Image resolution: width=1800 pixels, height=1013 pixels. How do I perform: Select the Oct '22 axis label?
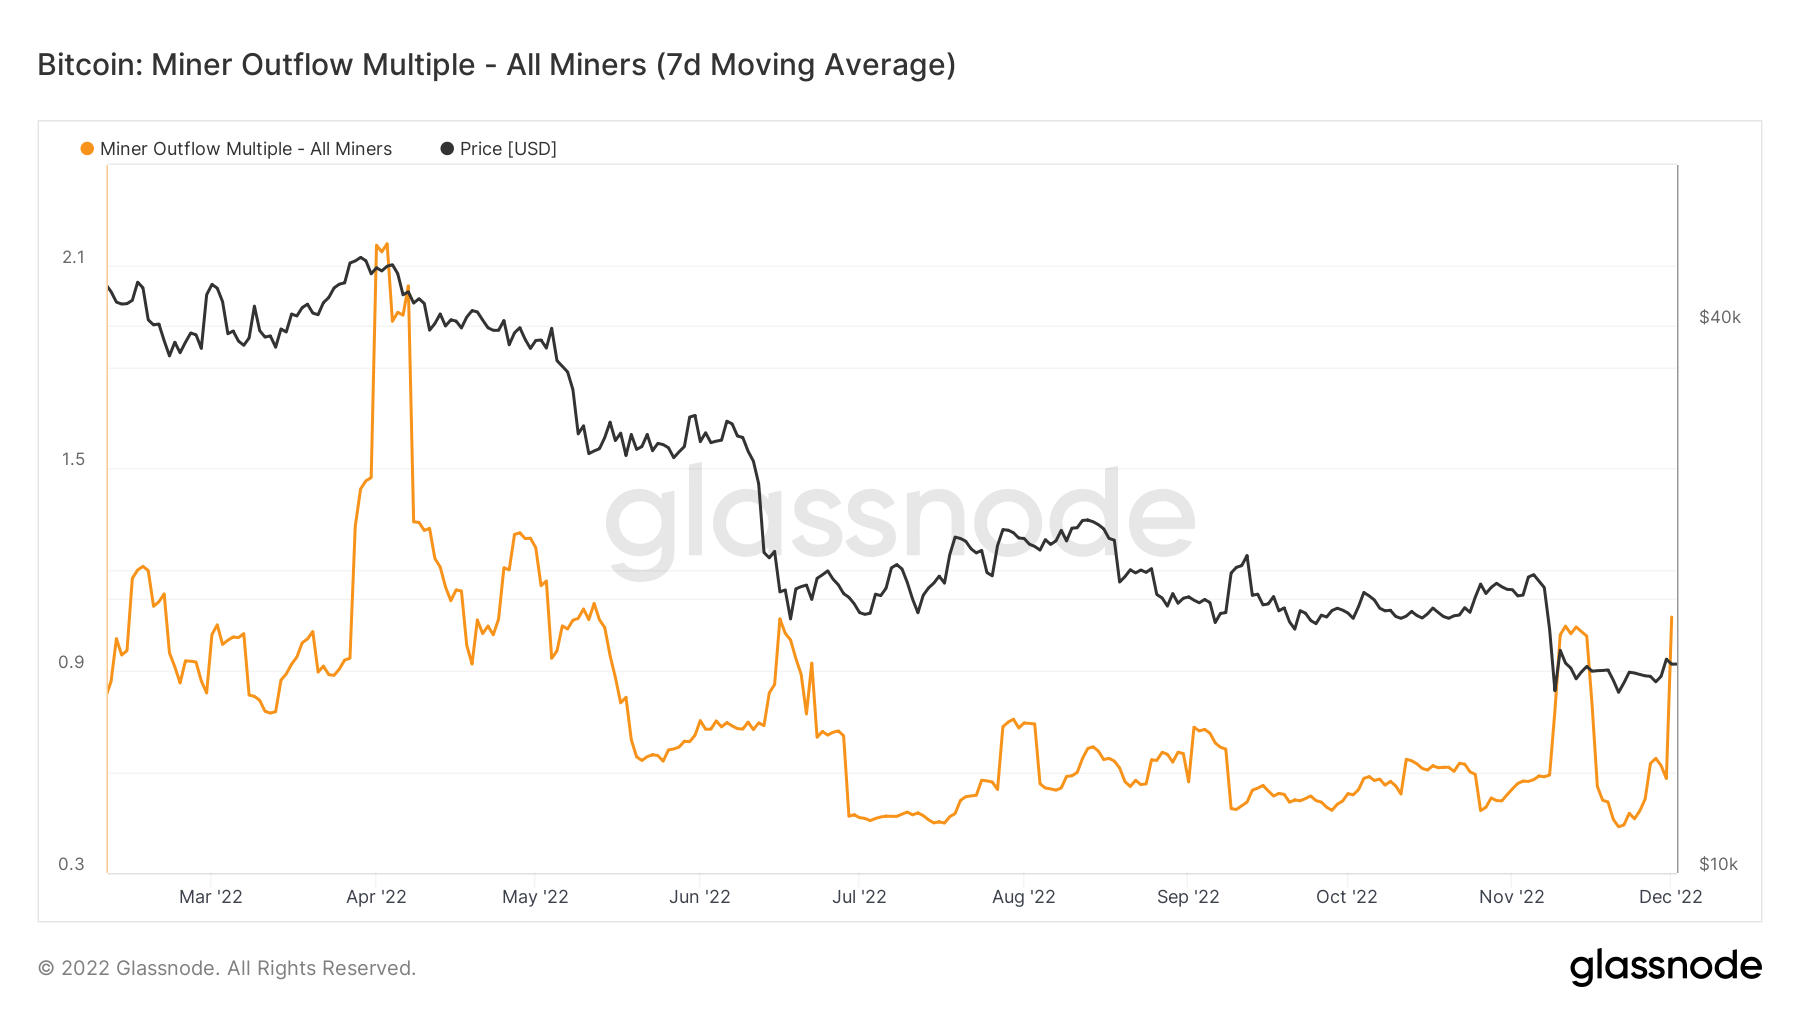tap(1347, 897)
